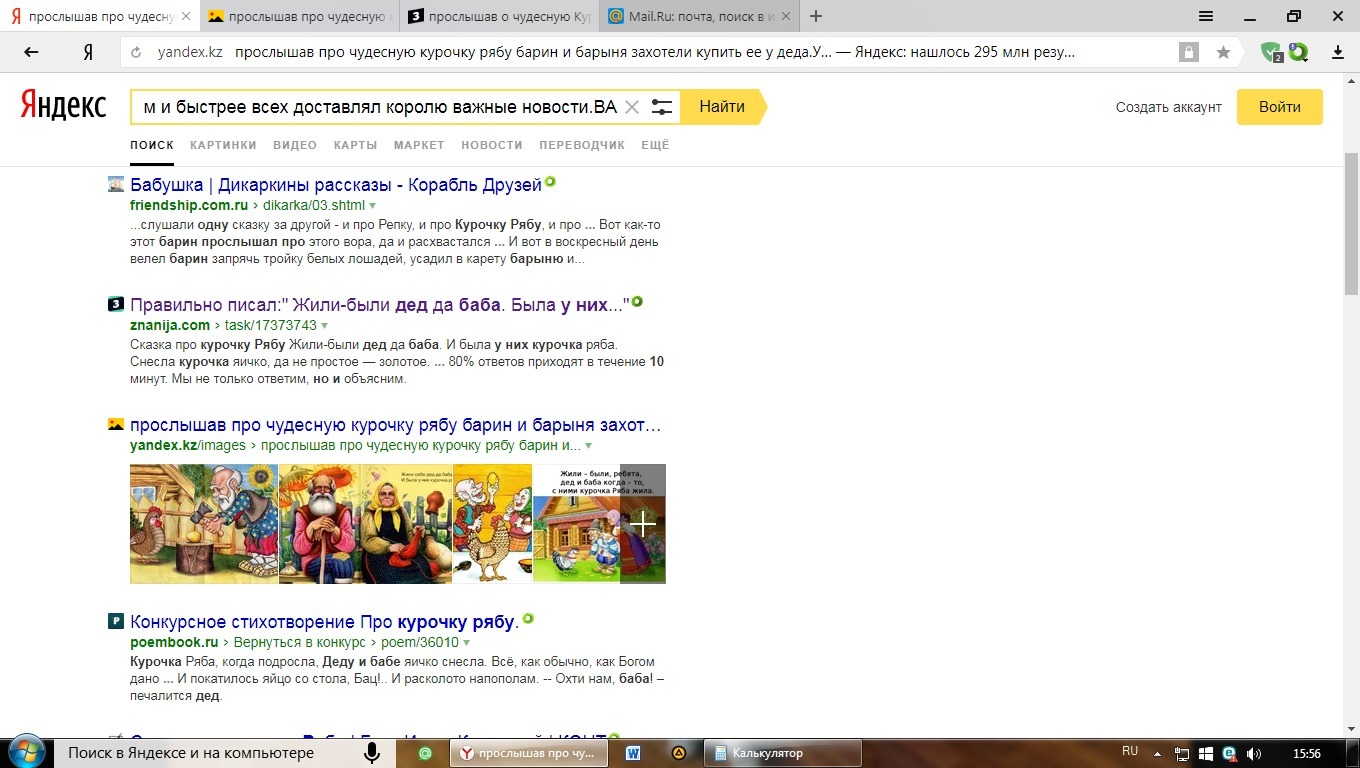Screen dimensions: 1360x768
Task: Click the znanija.com favicon beside 'Правильно писал' result
Action: (116, 304)
